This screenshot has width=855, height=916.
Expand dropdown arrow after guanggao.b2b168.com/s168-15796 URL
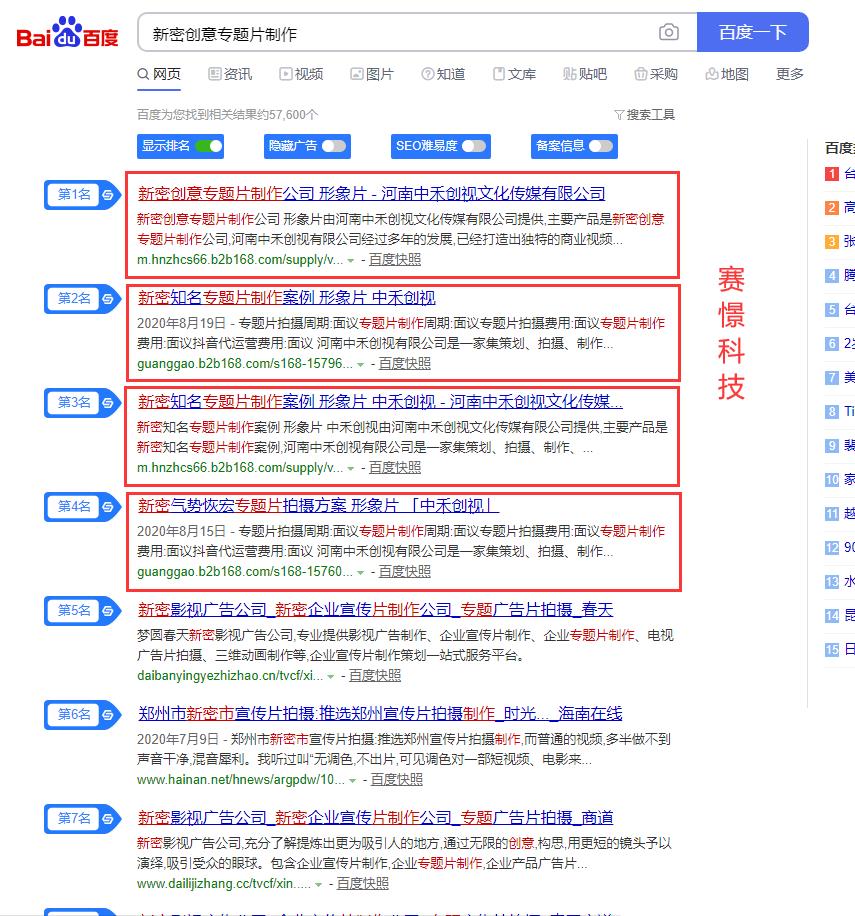click(x=361, y=365)
